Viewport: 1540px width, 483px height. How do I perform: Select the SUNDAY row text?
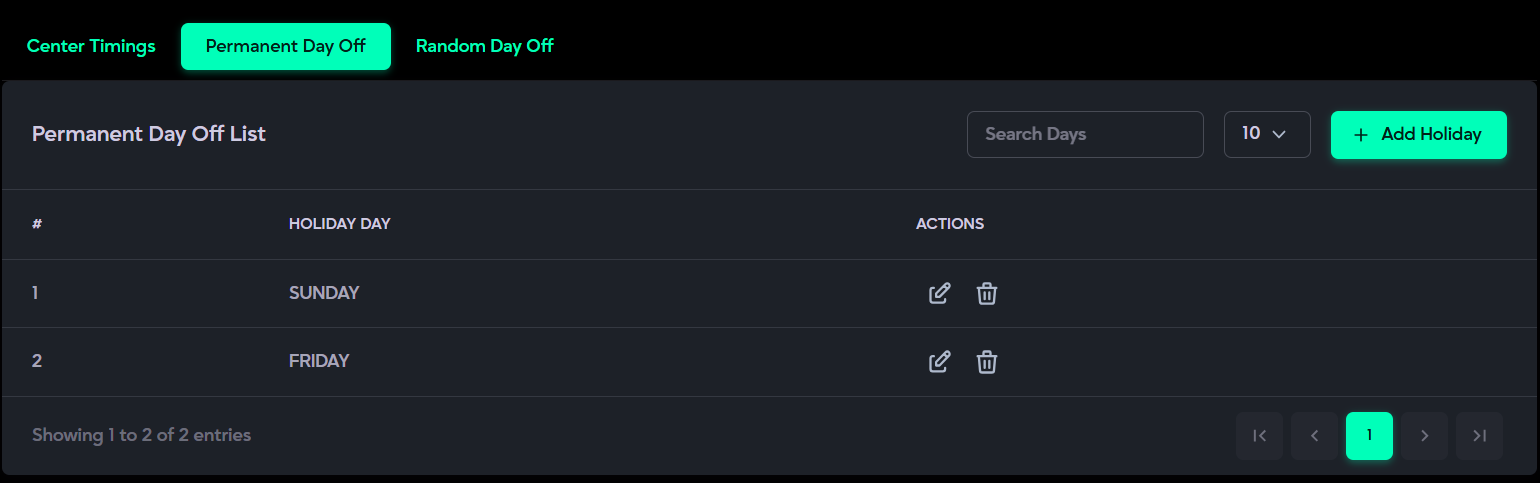tap(324, 294)
